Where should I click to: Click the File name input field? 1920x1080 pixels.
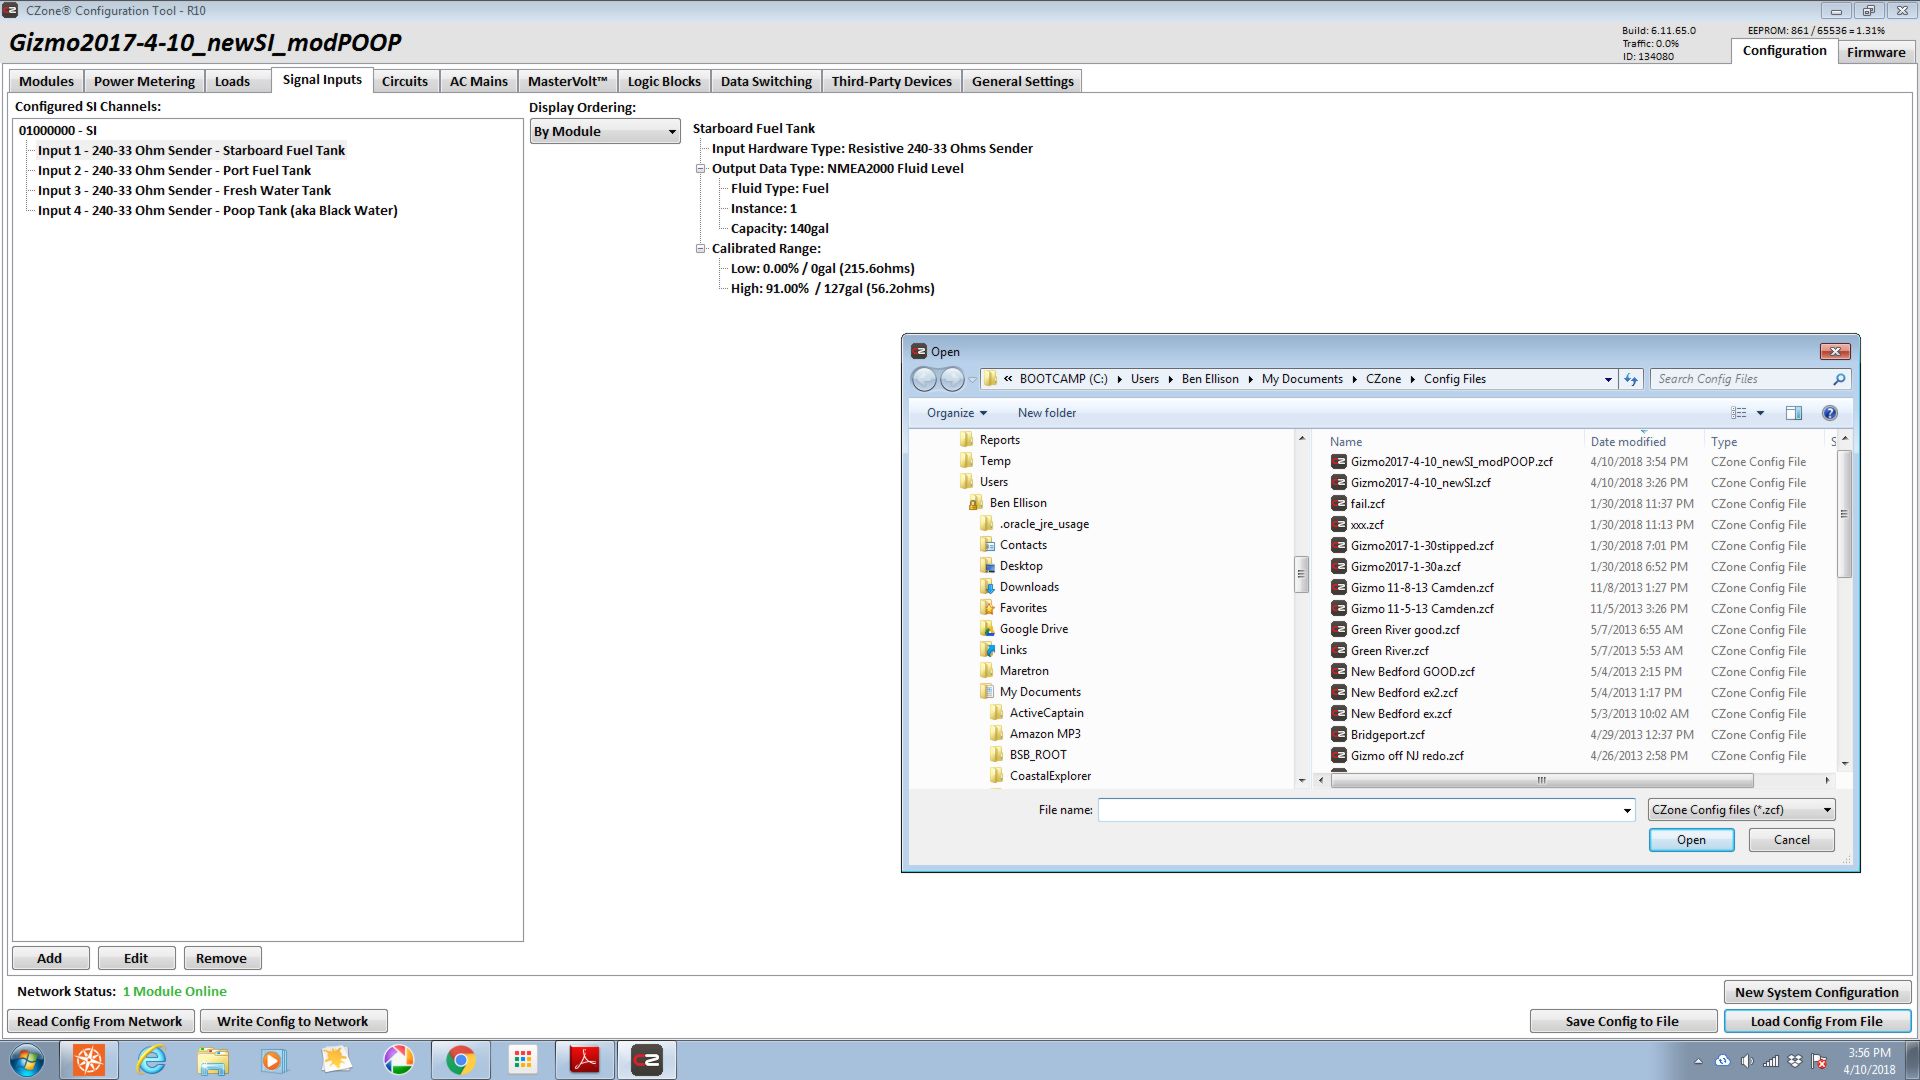pyautogui.click(x=1358, y=810)
